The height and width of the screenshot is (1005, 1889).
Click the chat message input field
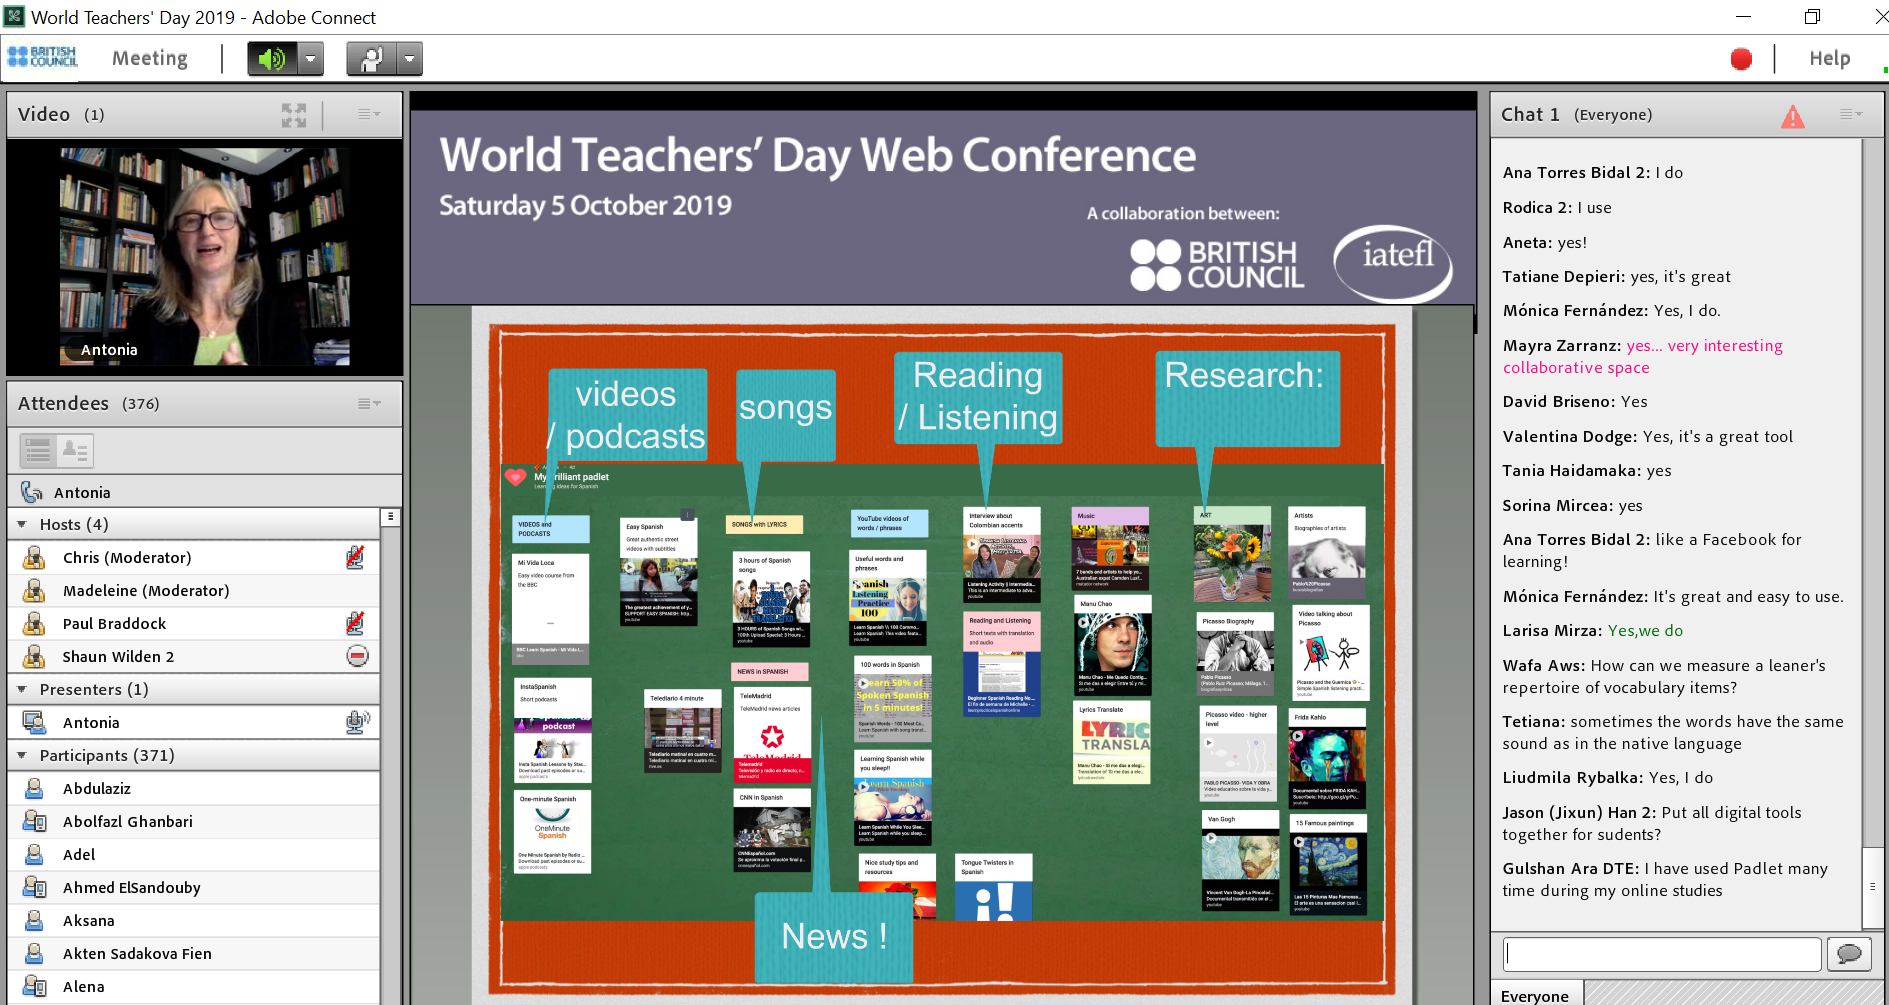[1662, 954]
